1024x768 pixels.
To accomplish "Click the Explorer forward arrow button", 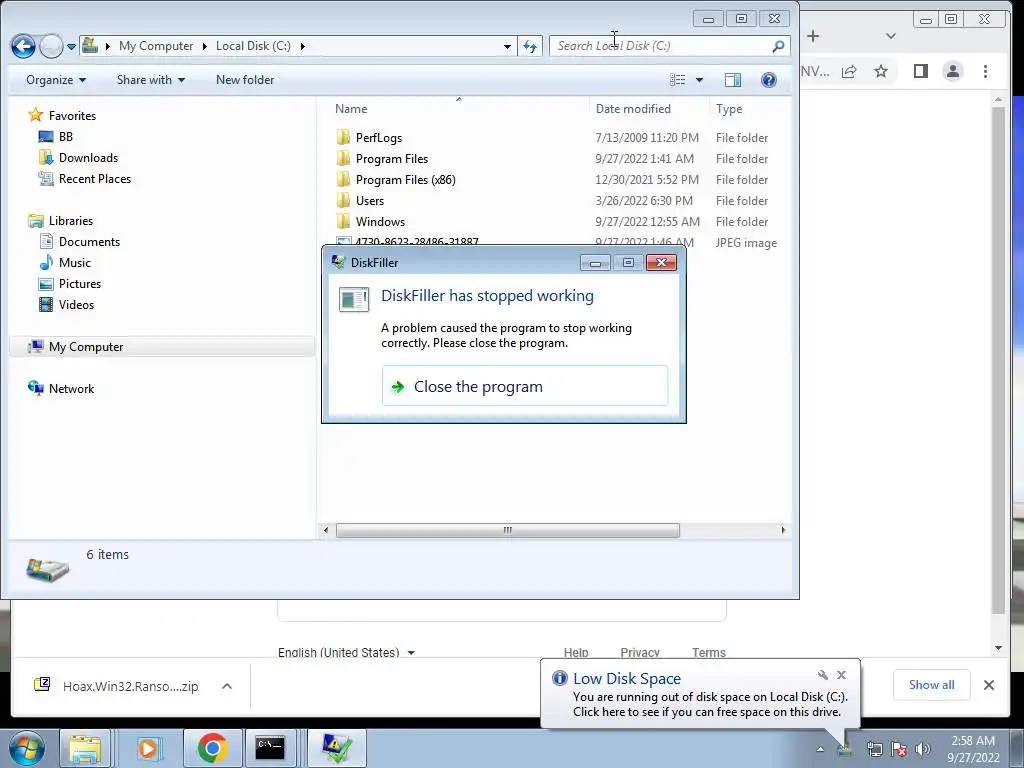I will (51, 46).
